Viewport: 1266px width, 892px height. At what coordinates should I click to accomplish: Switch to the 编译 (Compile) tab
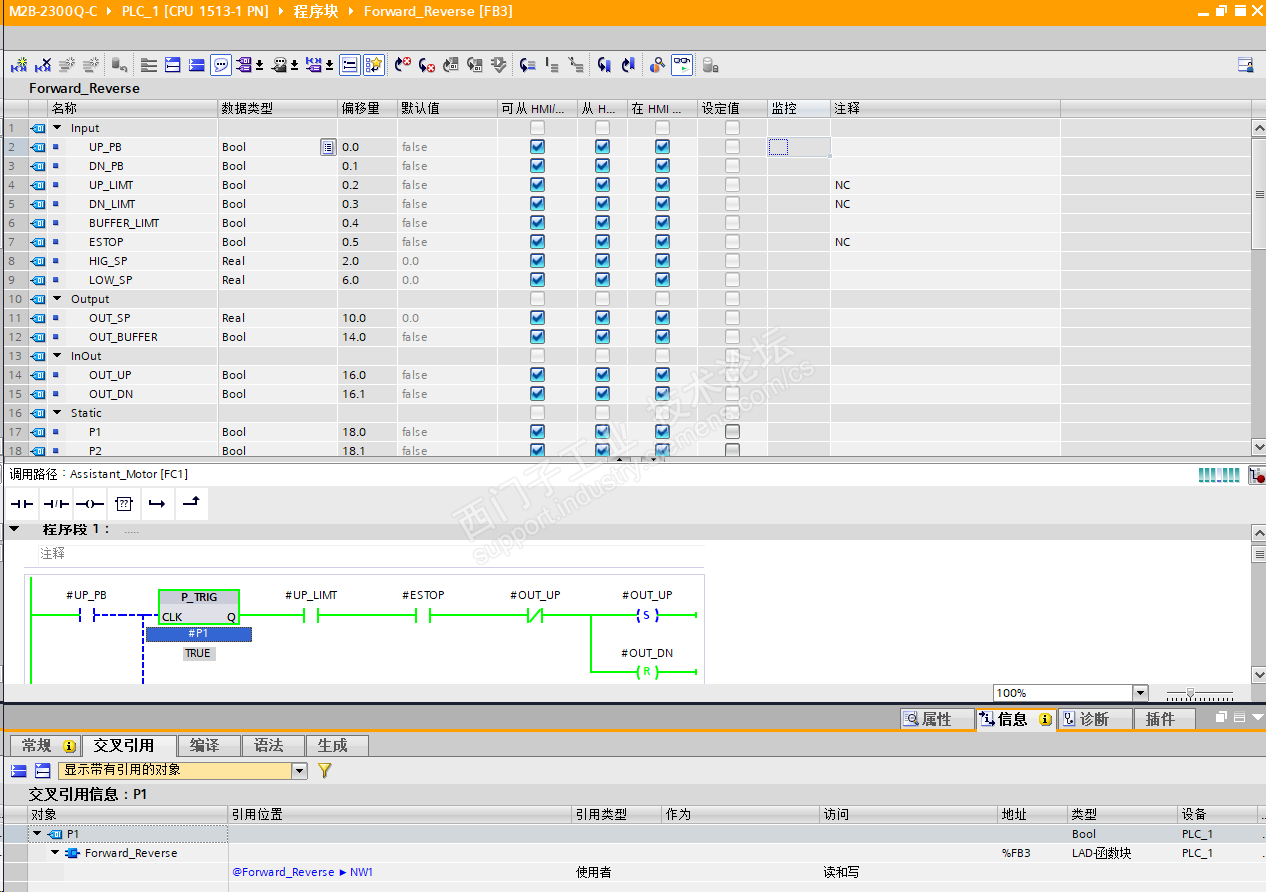pyautogui.click(x=204, y=745)
